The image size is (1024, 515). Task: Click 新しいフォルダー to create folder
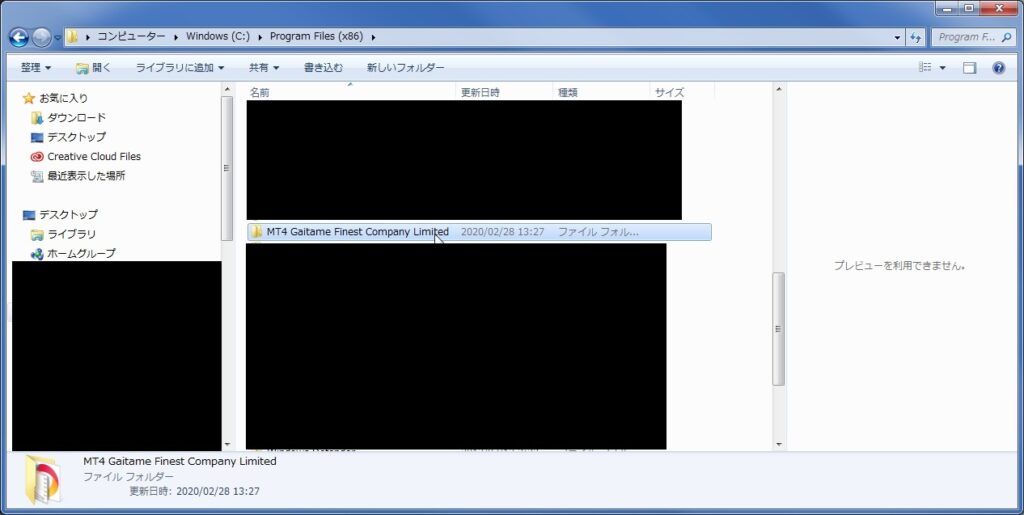coord(406,67)
